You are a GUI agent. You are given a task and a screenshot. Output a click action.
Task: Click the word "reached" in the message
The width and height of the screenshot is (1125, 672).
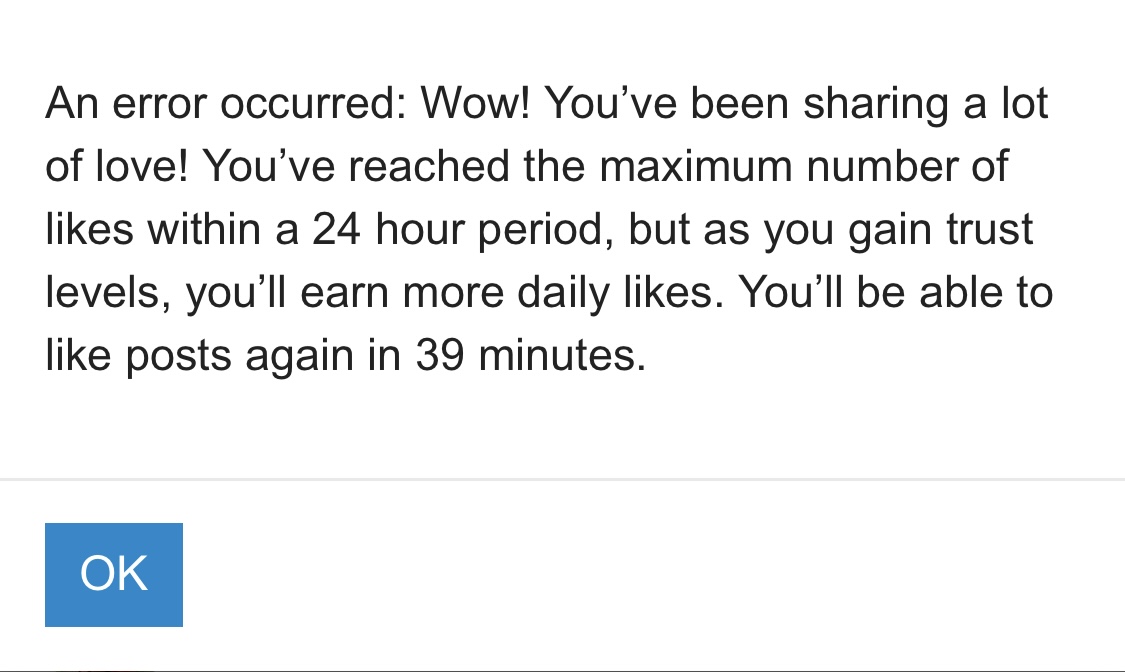click(429, 166)
